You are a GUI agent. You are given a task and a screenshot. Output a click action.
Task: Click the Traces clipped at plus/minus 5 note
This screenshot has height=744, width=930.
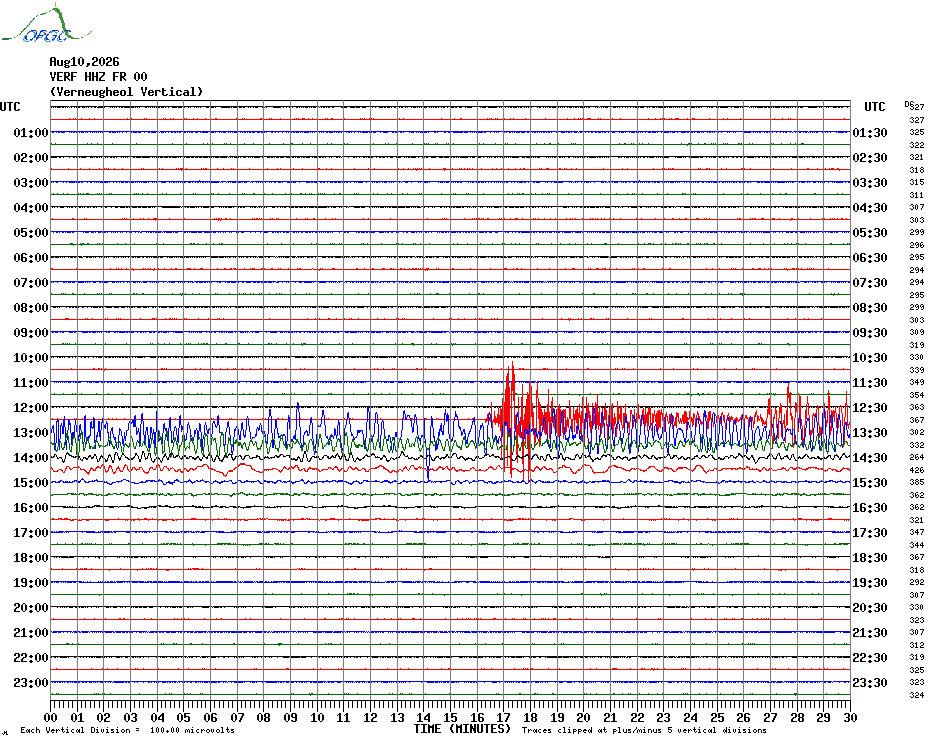(644, 730)
